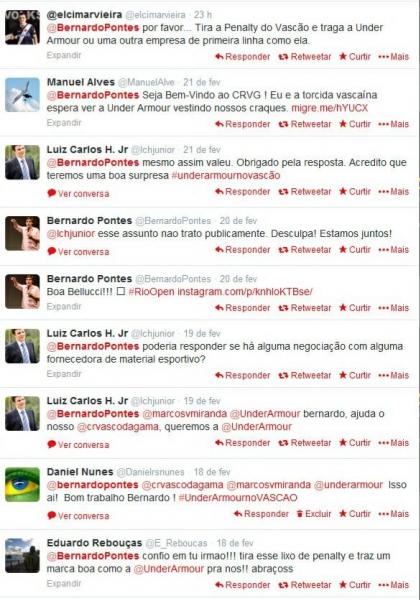Reply to @elcimarvieira's tweet

(x=243, y=57)
